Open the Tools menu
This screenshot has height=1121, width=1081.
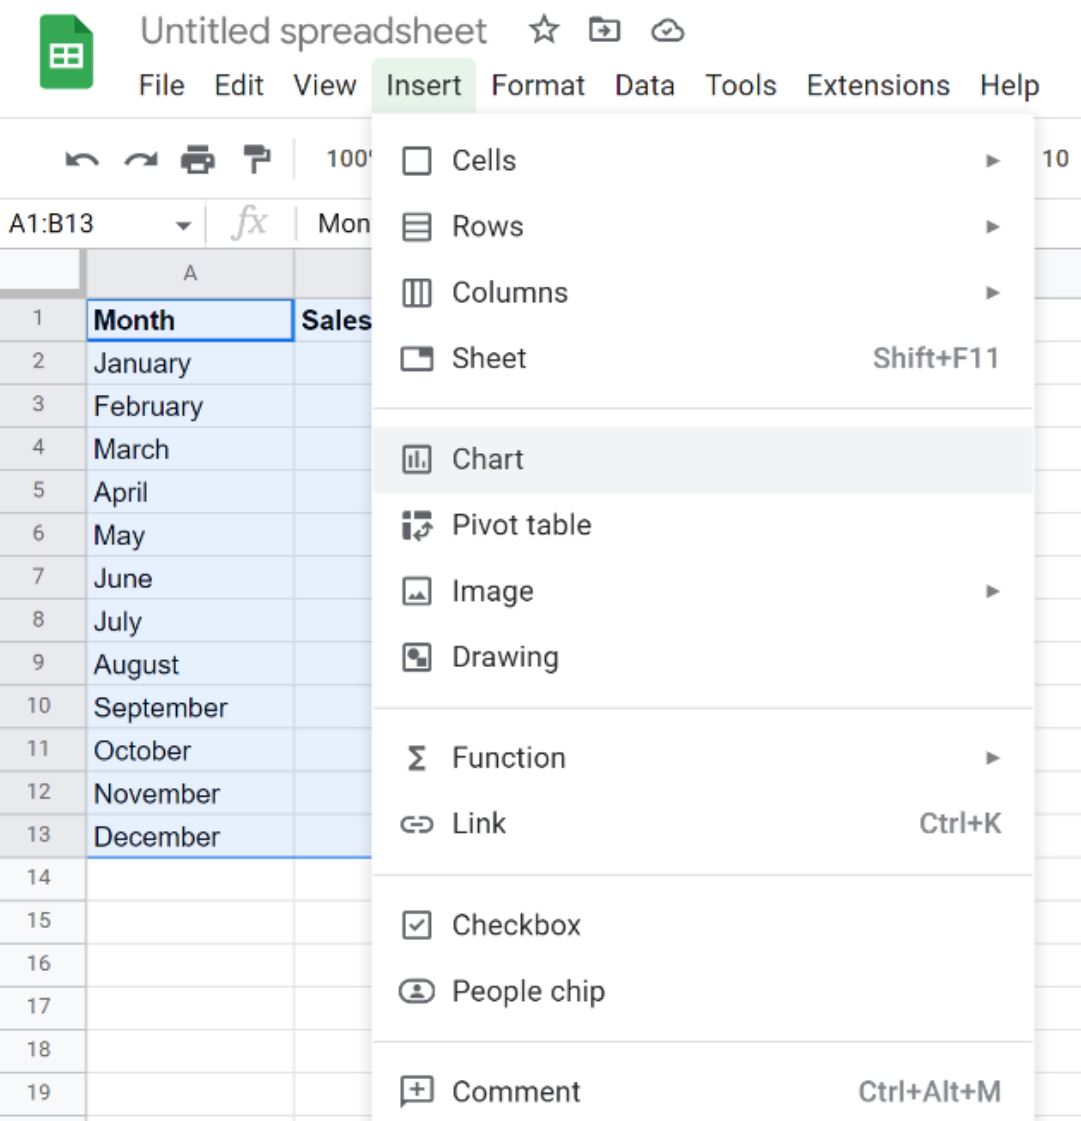click(x=741, y=86)
